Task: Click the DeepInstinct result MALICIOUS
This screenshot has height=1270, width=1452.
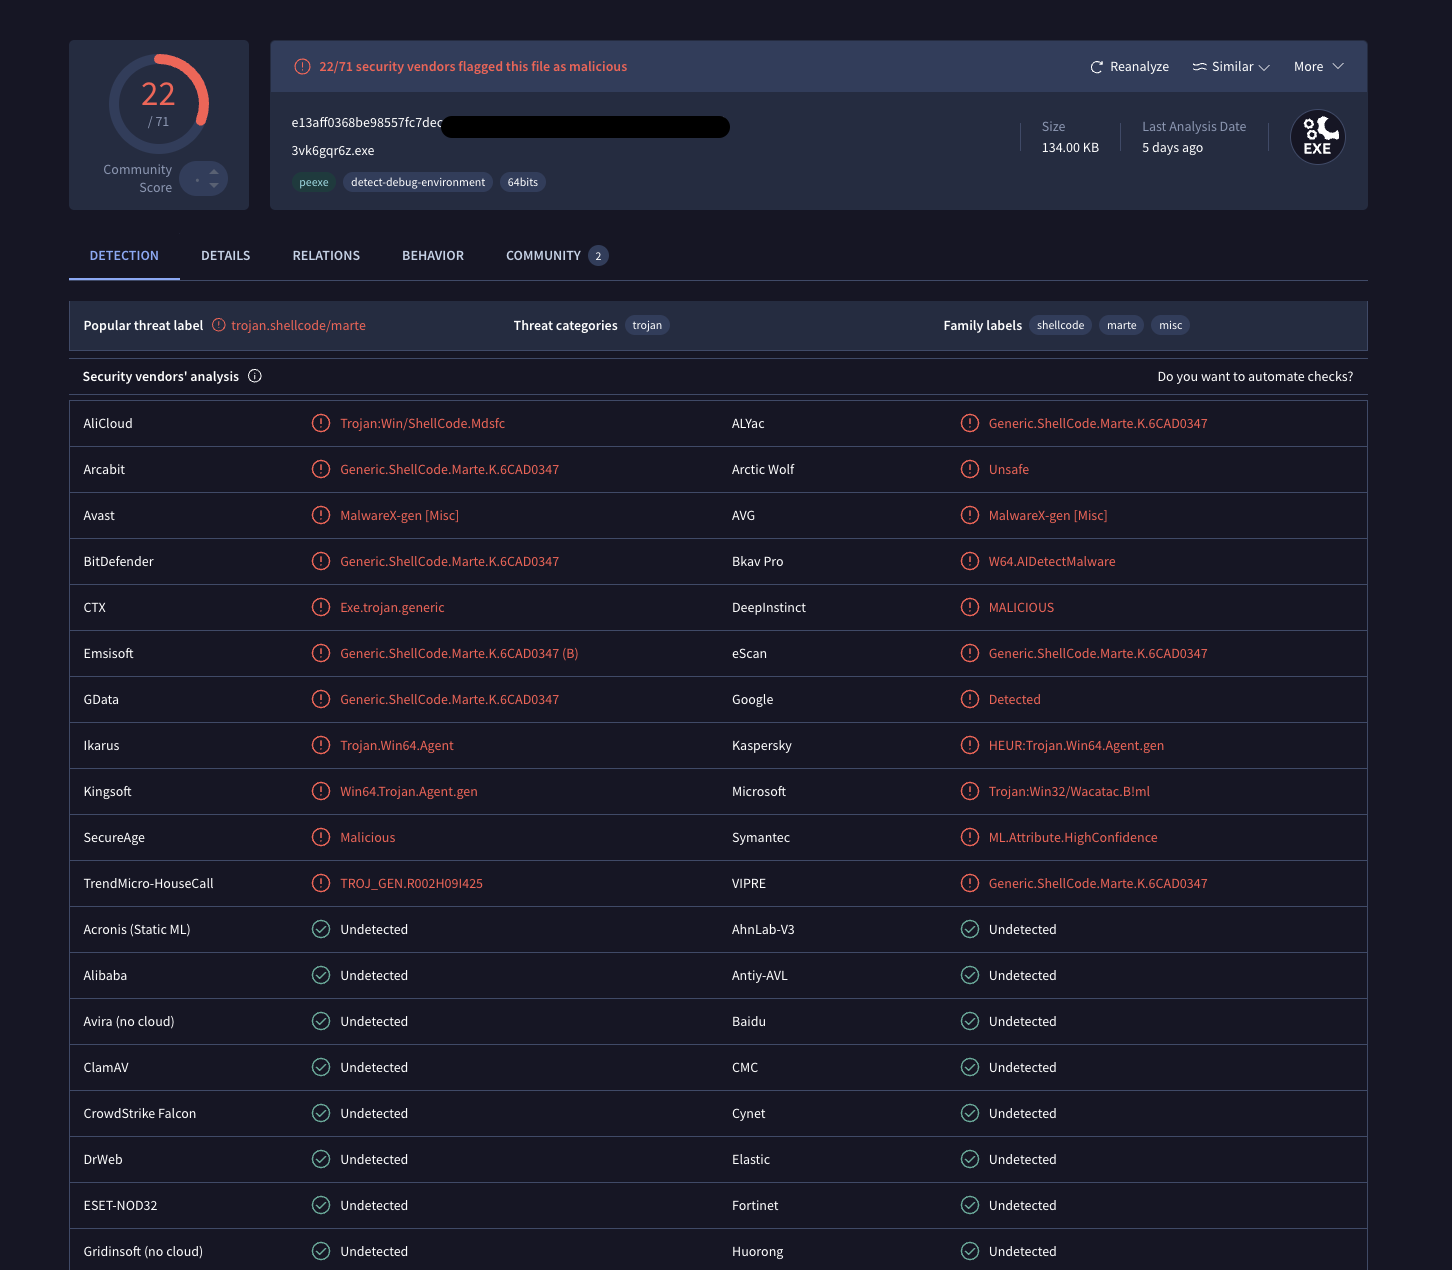Action: click(1021, 608)
